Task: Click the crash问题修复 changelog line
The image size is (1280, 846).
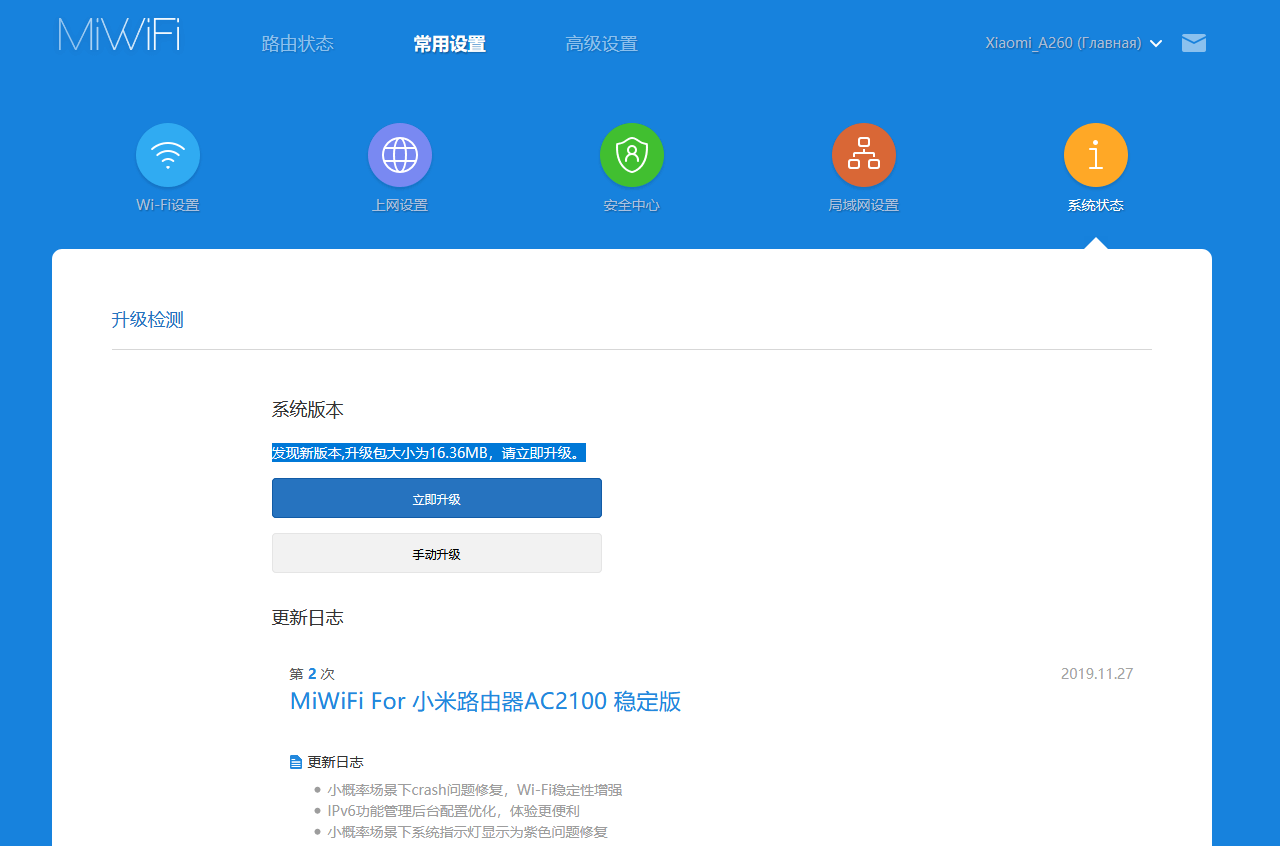Action: tap(475, 790)
